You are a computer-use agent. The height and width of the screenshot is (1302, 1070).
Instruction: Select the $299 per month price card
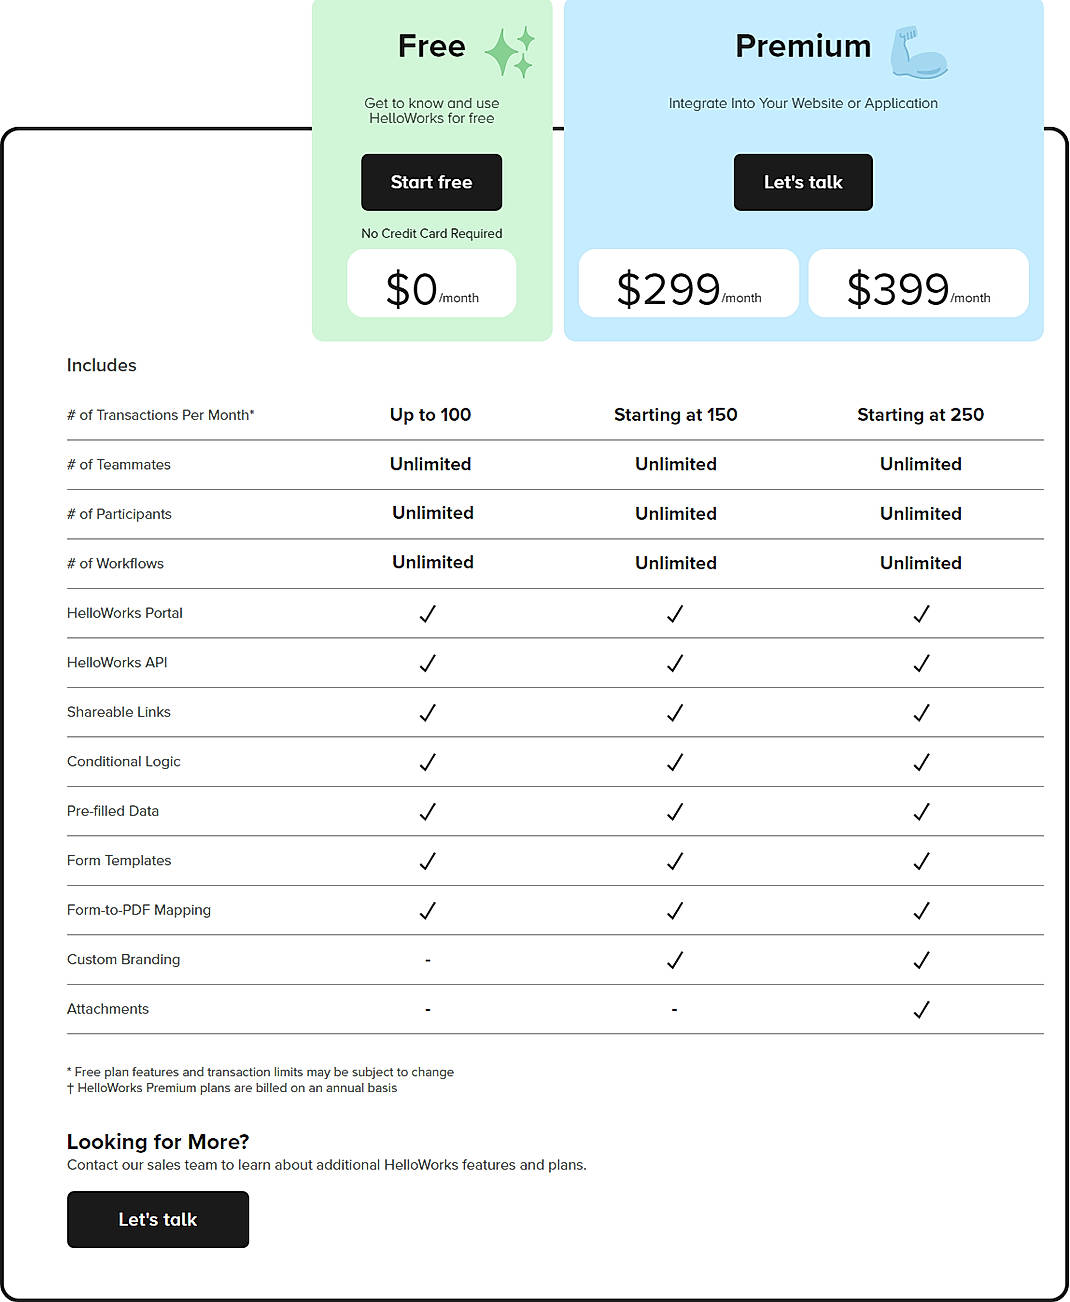pos(687,283)
